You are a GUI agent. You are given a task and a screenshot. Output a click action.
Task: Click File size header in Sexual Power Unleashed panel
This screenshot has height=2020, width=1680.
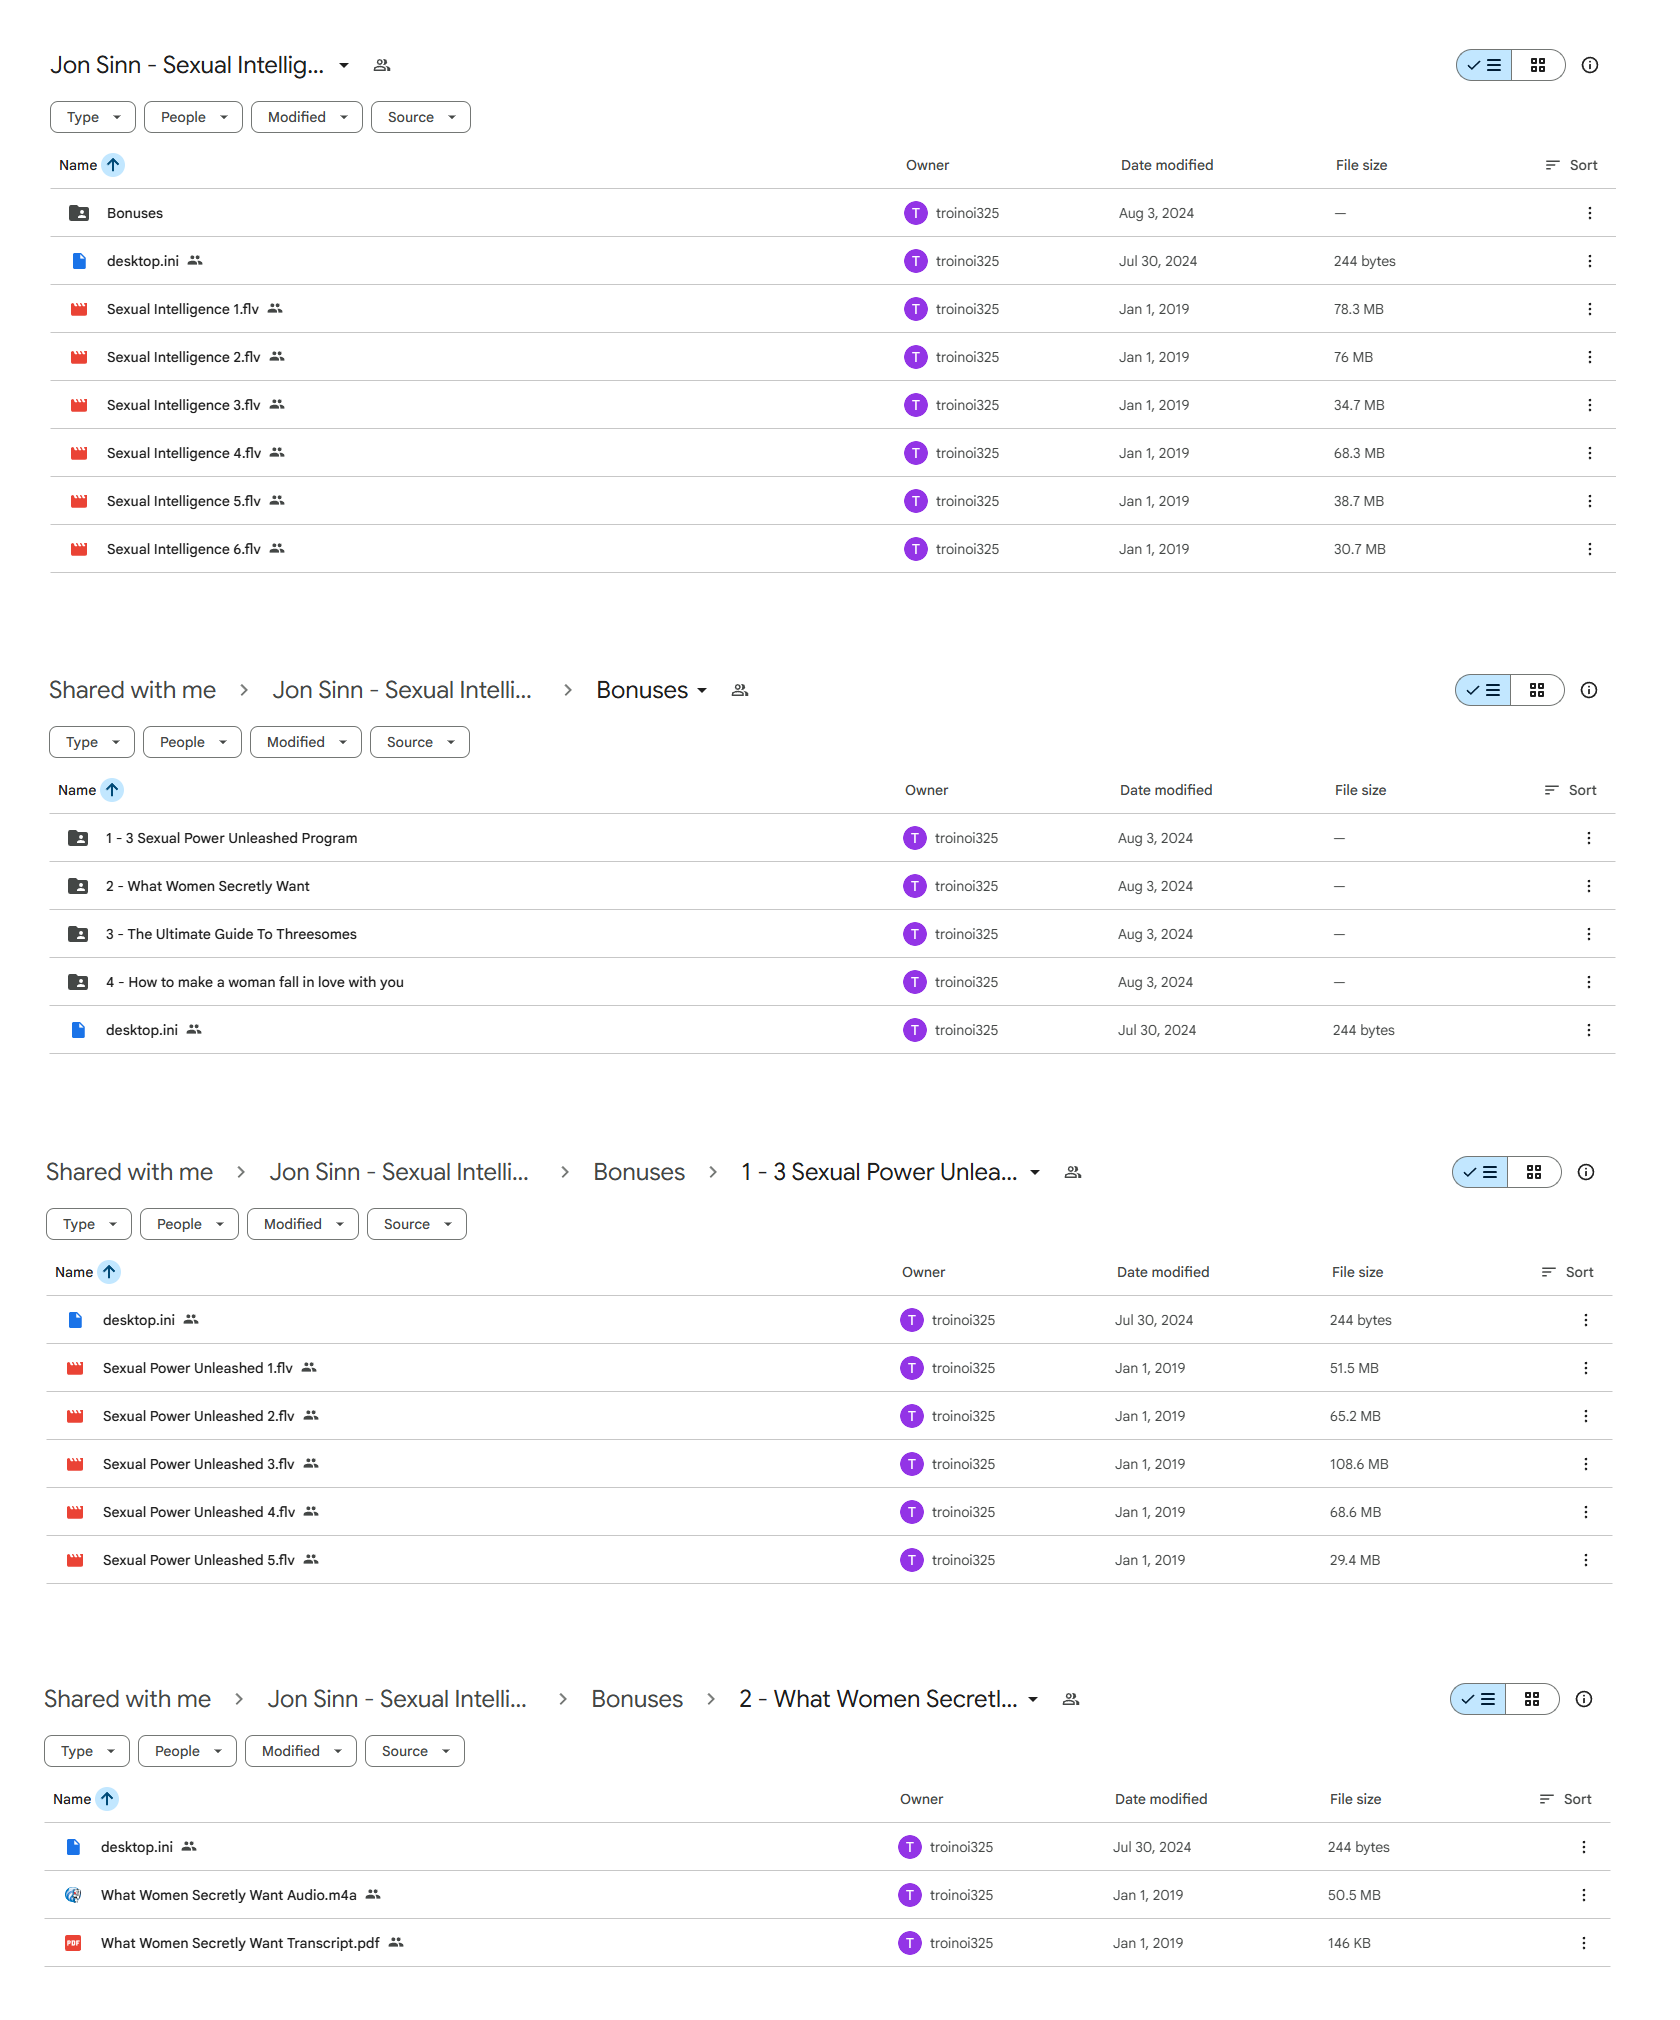tap(1357, 1272)
